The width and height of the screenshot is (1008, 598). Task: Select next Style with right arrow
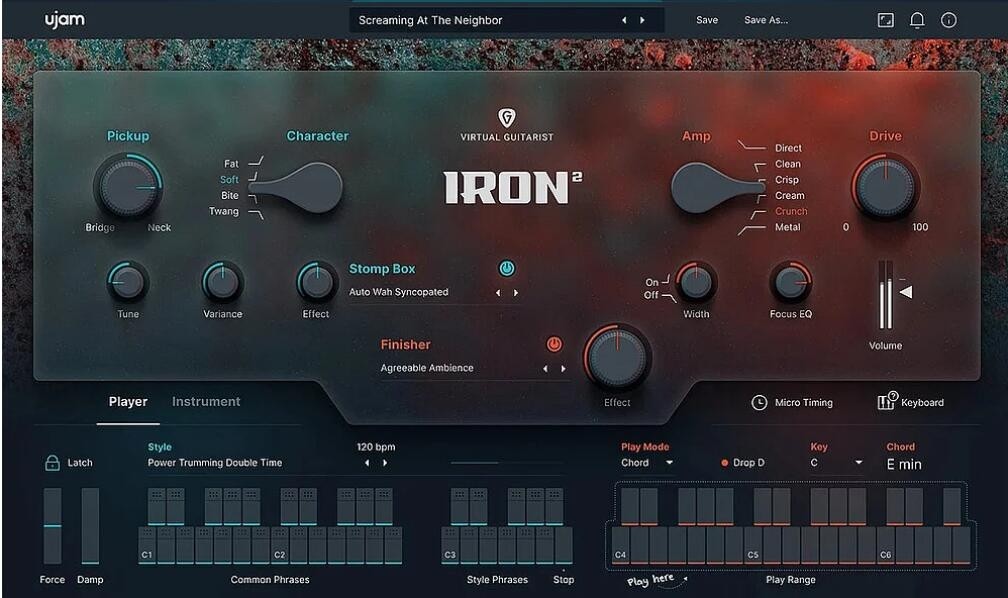point(385,463)
